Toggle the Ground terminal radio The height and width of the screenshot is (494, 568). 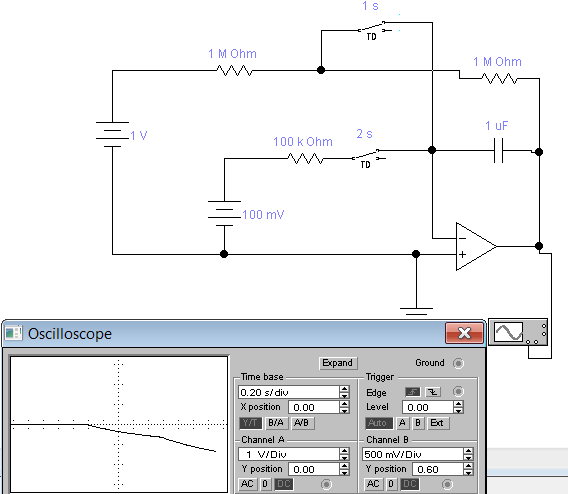(458, 363)
